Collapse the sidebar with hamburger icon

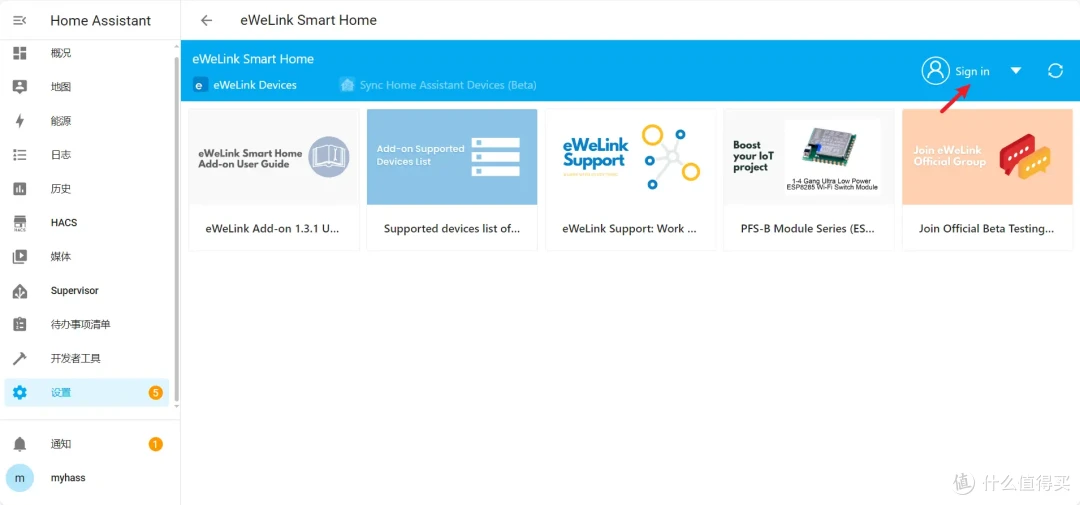(20, 21)
